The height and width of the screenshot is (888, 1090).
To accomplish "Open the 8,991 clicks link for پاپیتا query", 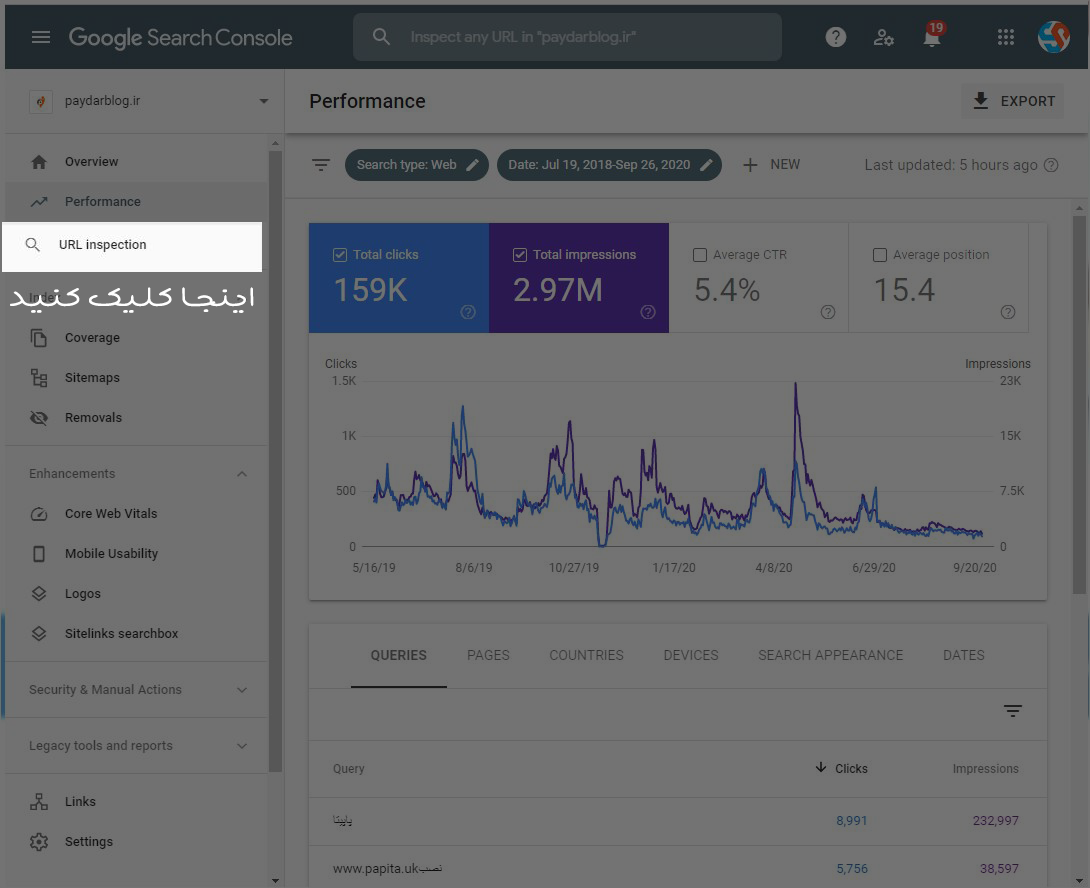I will (851, 820).
